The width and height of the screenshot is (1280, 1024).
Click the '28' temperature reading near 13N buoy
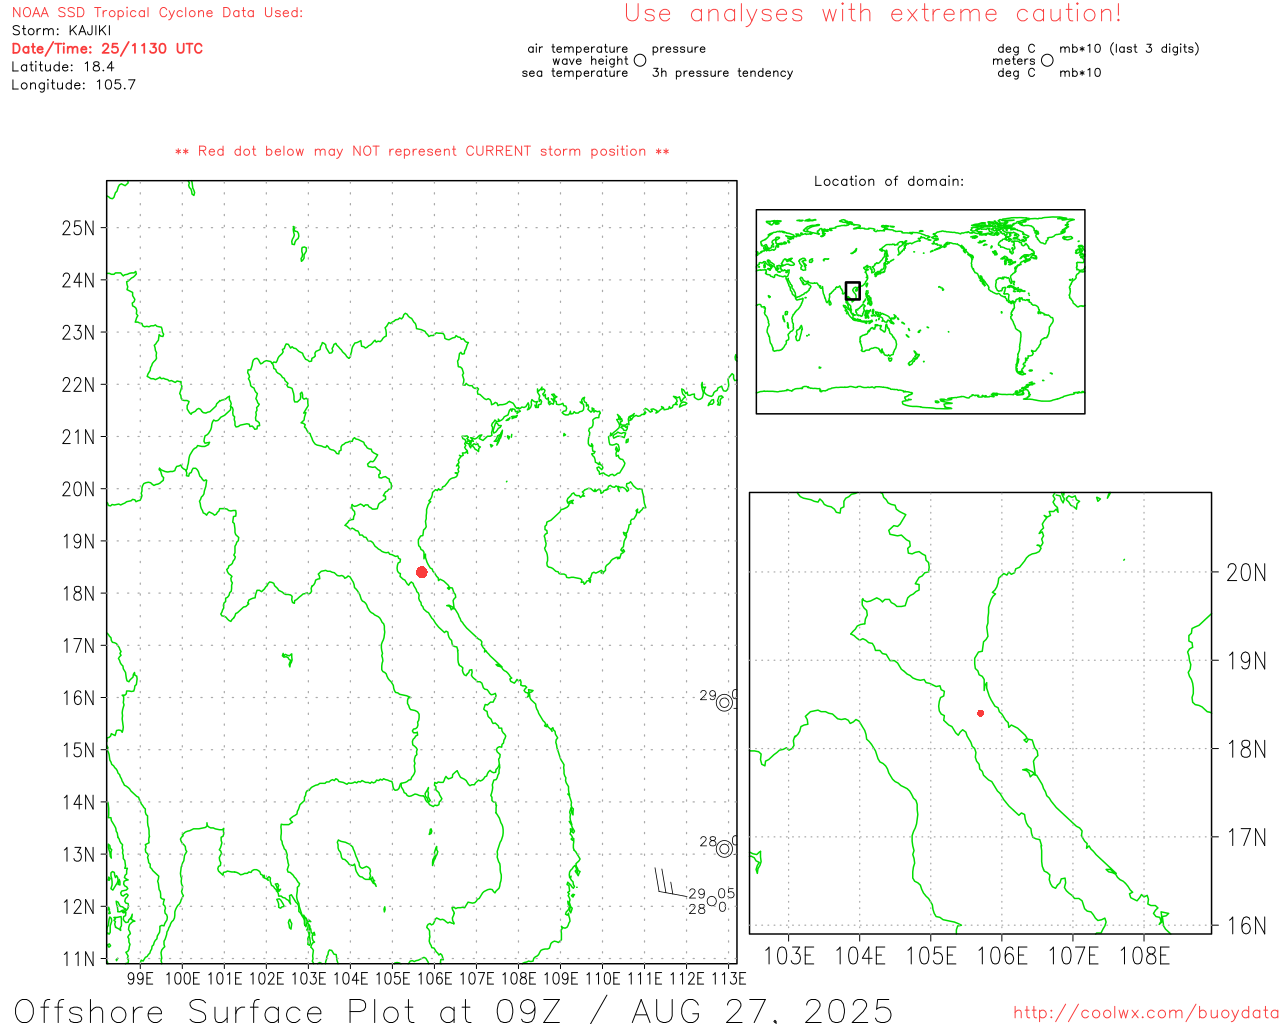tap(707, 842)
